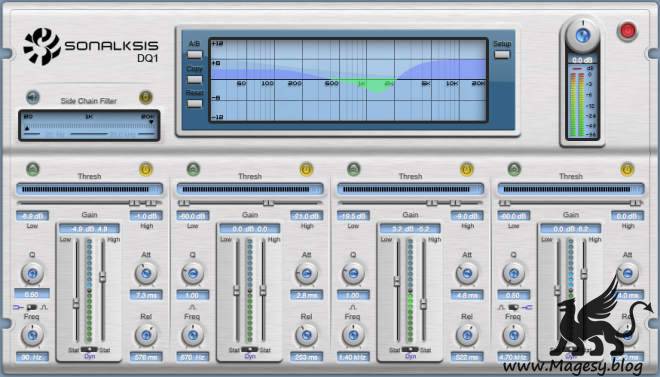
Task: Click the 7.3 ms attack value field
Action: click(146, 295)
